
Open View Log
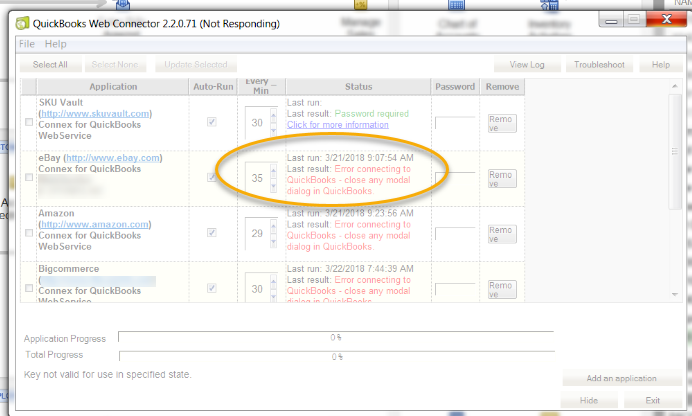(x=527, y=65)
